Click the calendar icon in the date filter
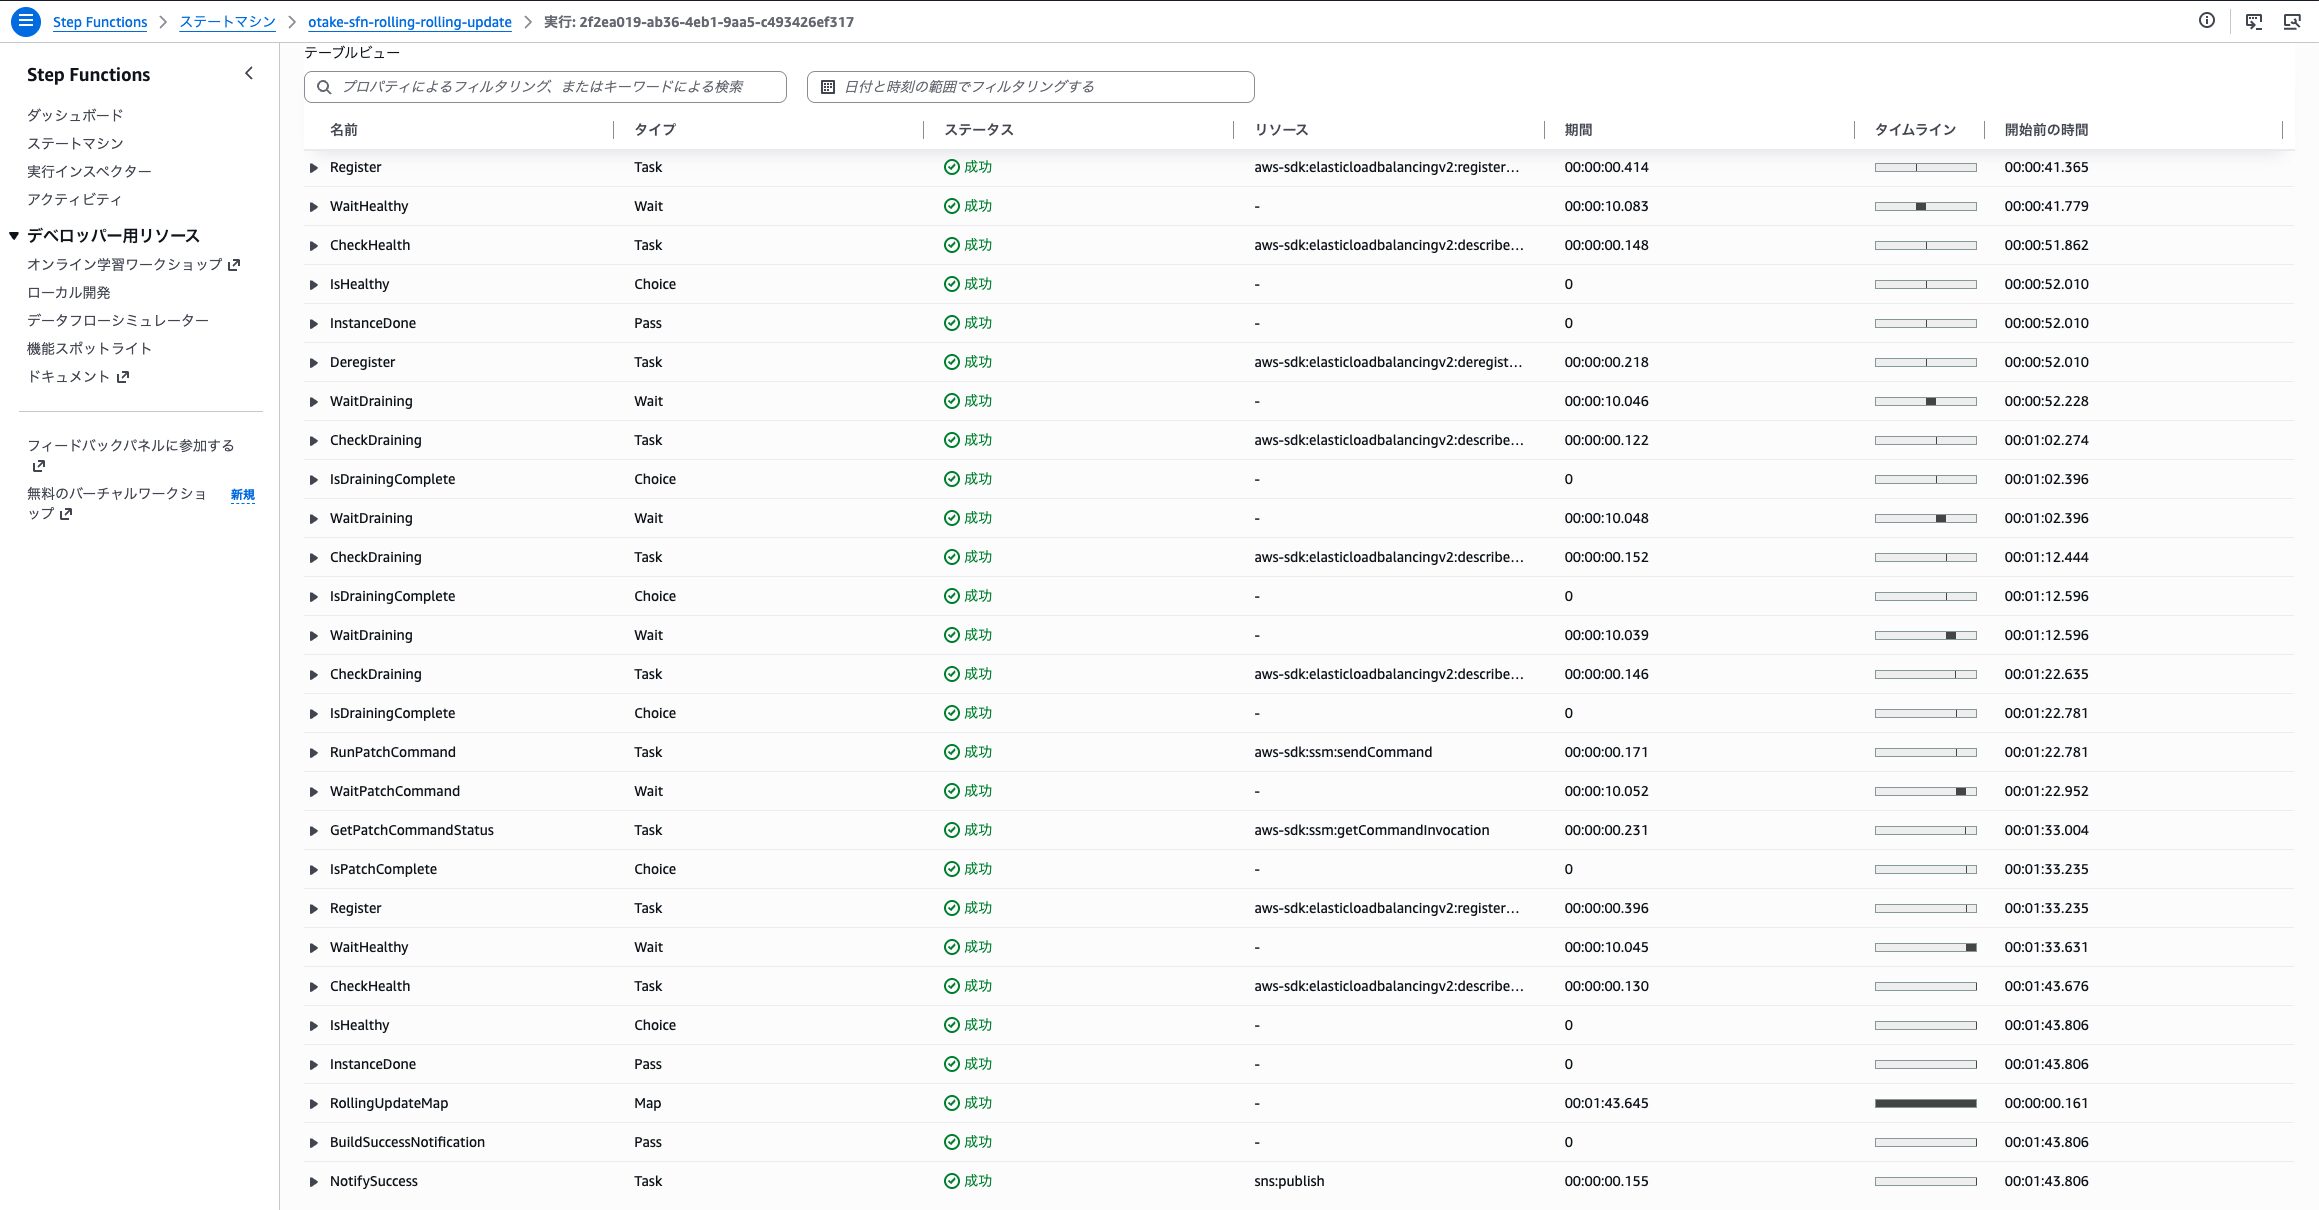This screenshot has height=1210, width=2319. (x=828, y=87)
